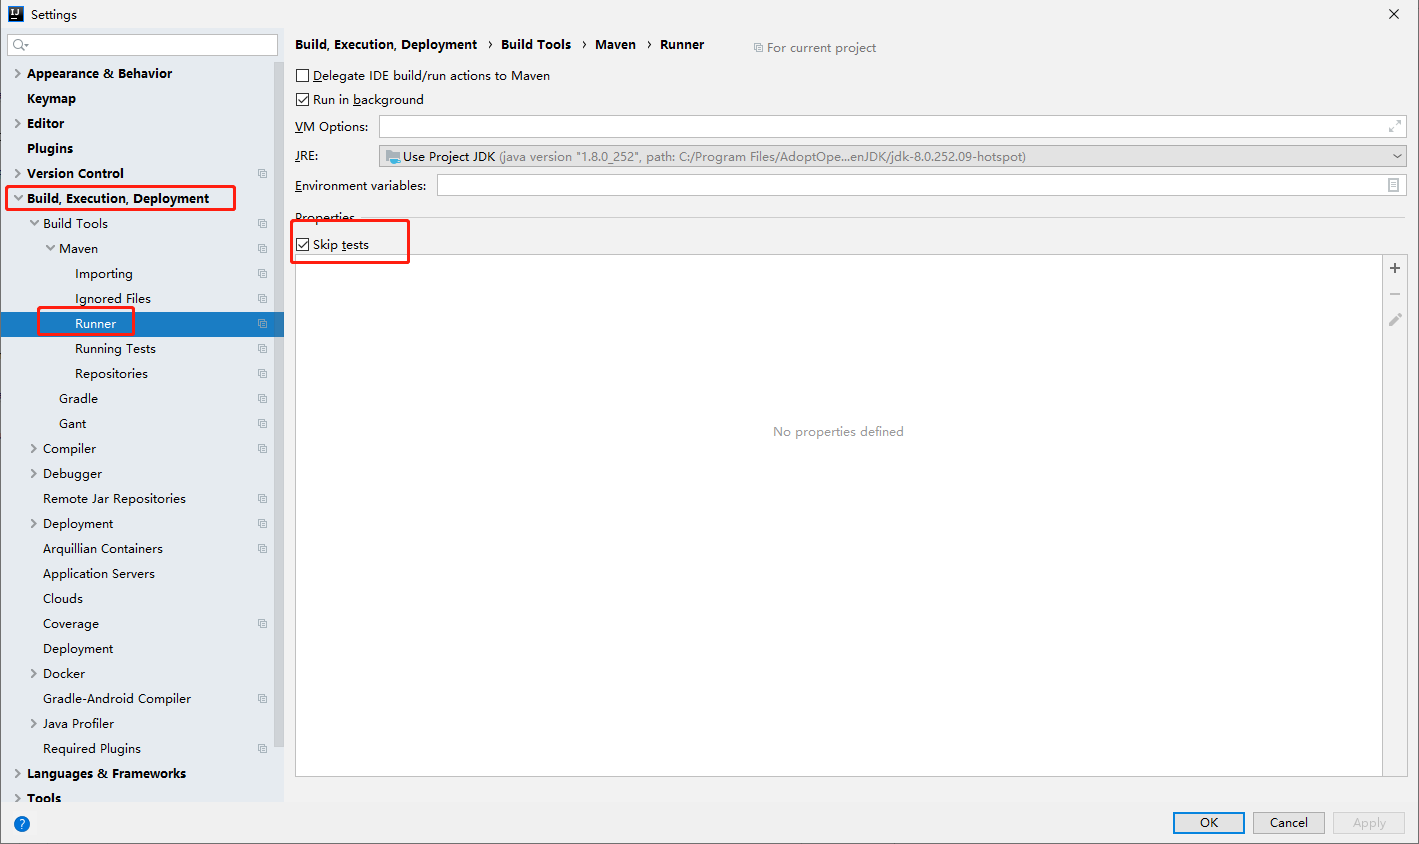Click the VM Options input field
The height and width of the screenshot is (844, 1419).
coord(892,126)
